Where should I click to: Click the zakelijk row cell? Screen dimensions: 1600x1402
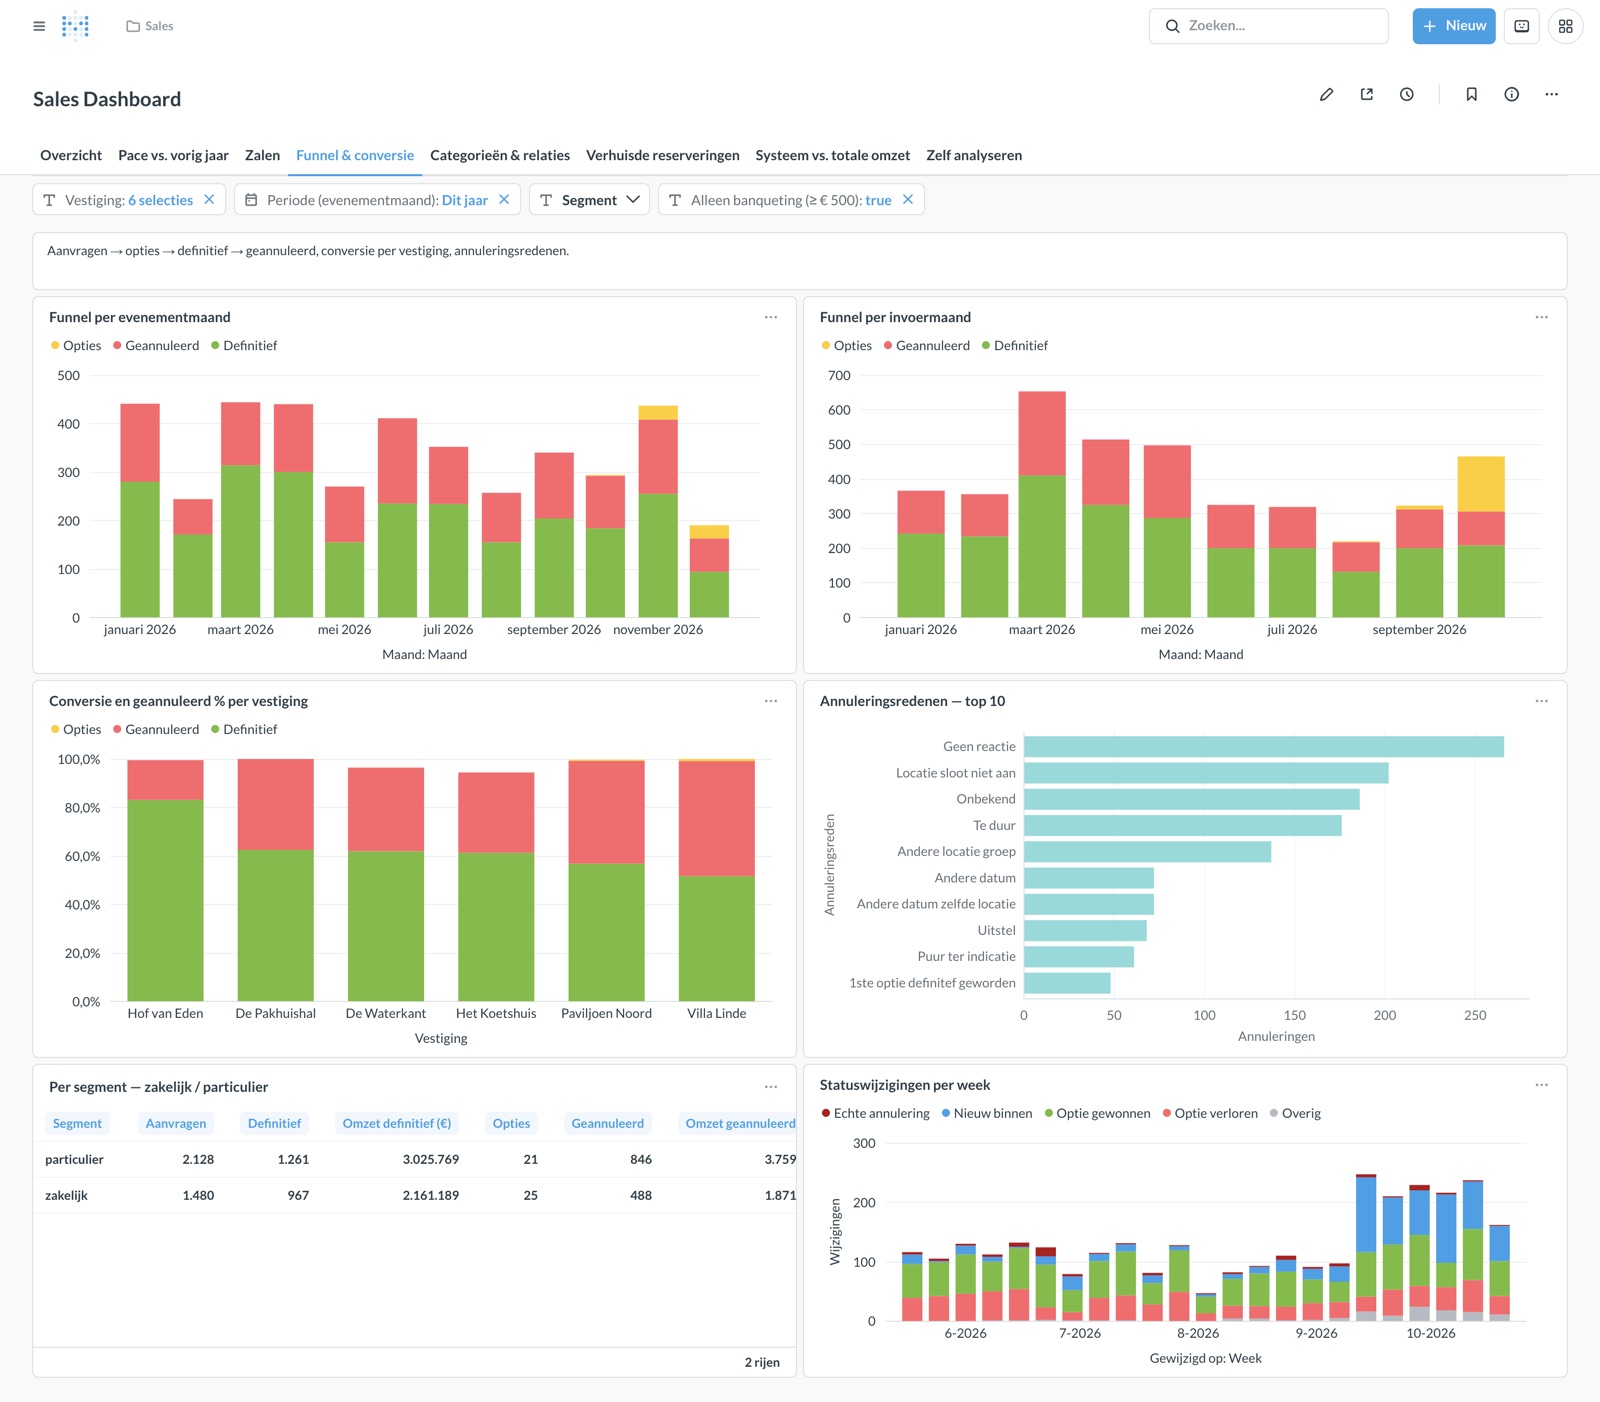pos(66,1196)
